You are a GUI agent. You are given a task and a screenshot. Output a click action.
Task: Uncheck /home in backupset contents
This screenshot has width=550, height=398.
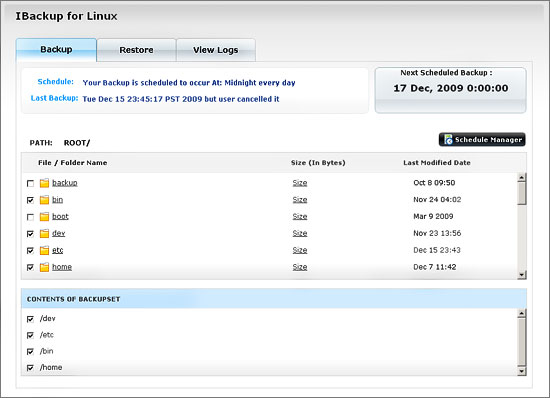(31, 368)
